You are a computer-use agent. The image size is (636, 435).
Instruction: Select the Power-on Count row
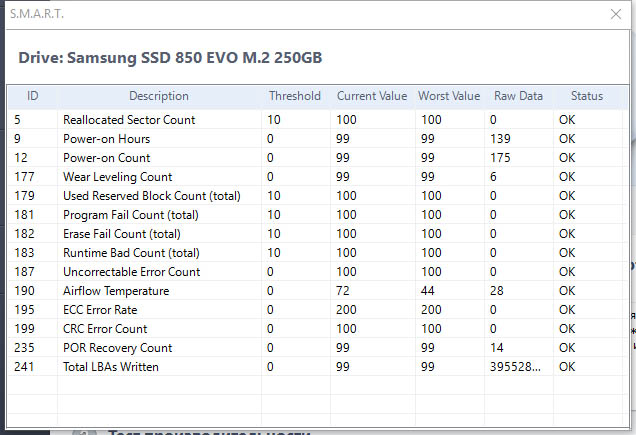[316, 158]
